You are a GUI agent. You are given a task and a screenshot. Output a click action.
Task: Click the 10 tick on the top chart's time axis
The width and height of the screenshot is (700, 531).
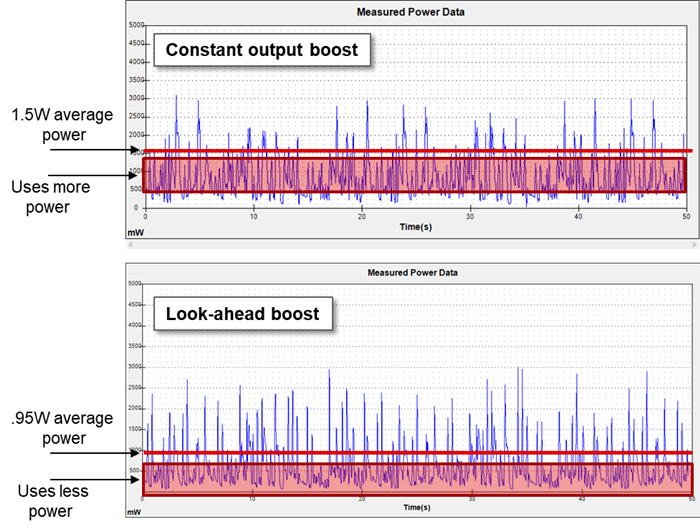click(254, 216)
